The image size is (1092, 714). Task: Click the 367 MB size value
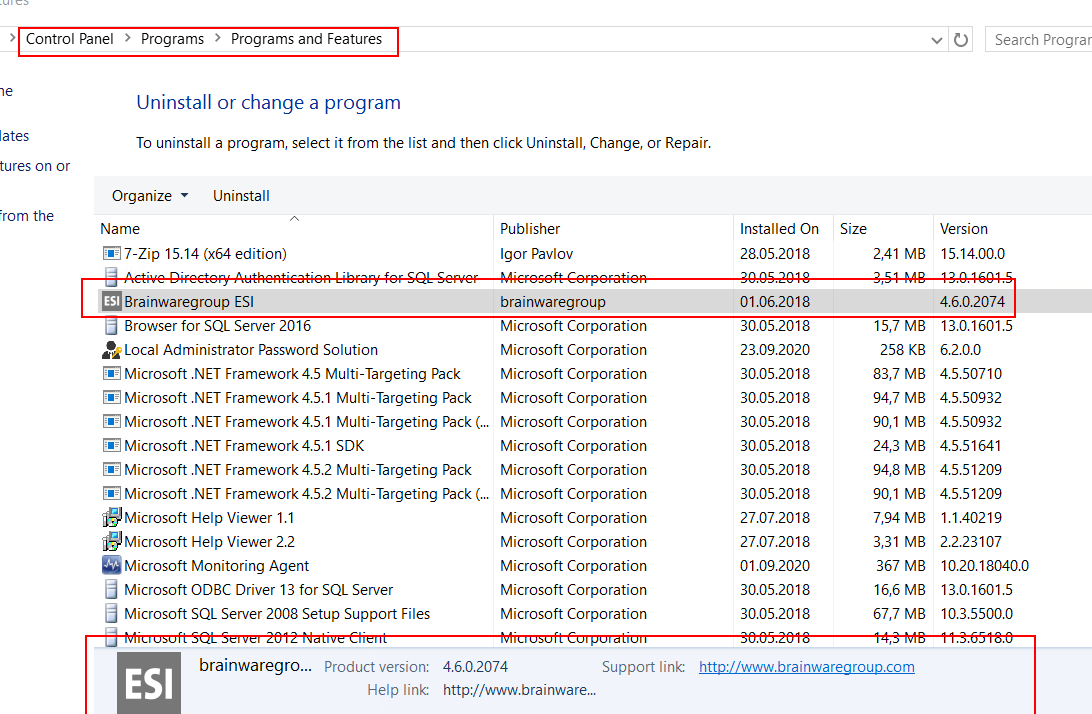tap(900, 566)
